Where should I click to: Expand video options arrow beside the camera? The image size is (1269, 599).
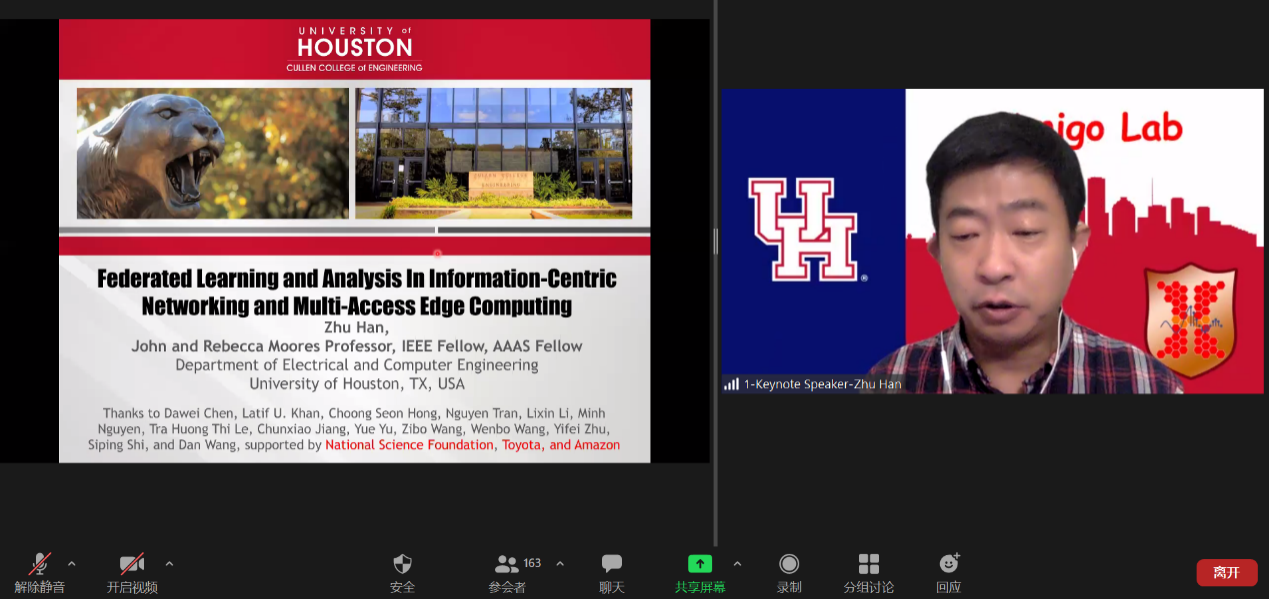169,563
